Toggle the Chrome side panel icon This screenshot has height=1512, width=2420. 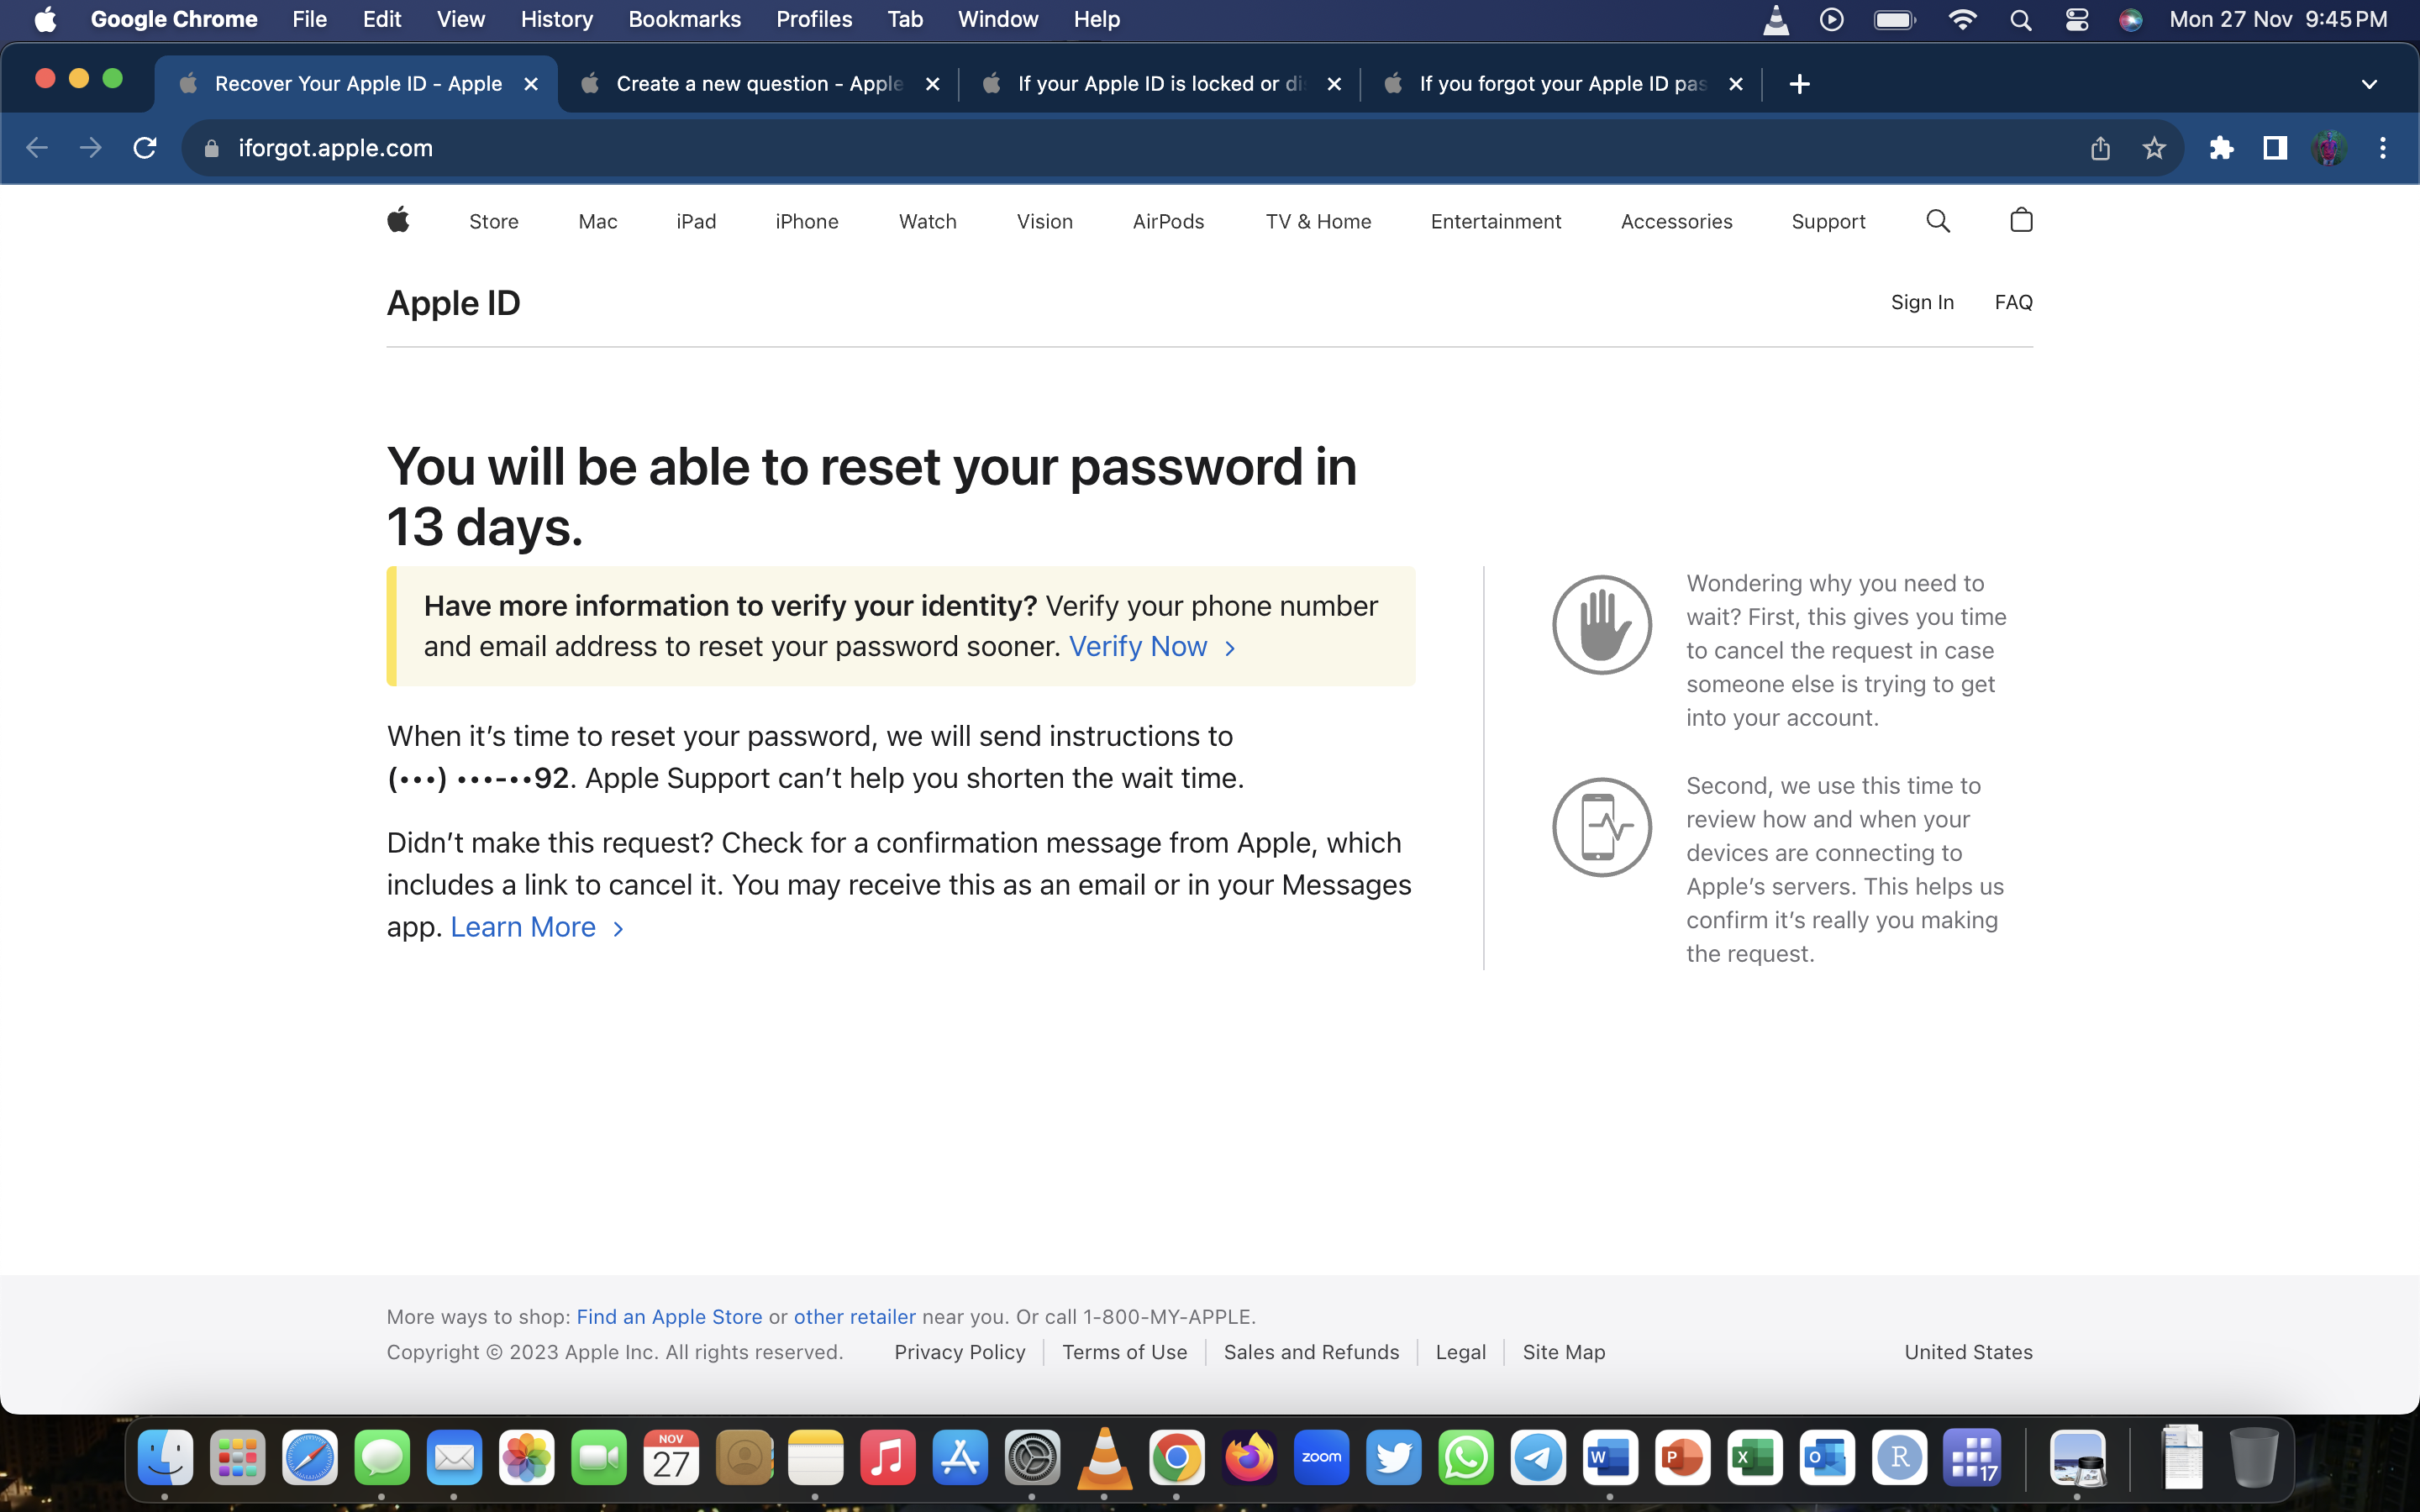(2275, 148)
